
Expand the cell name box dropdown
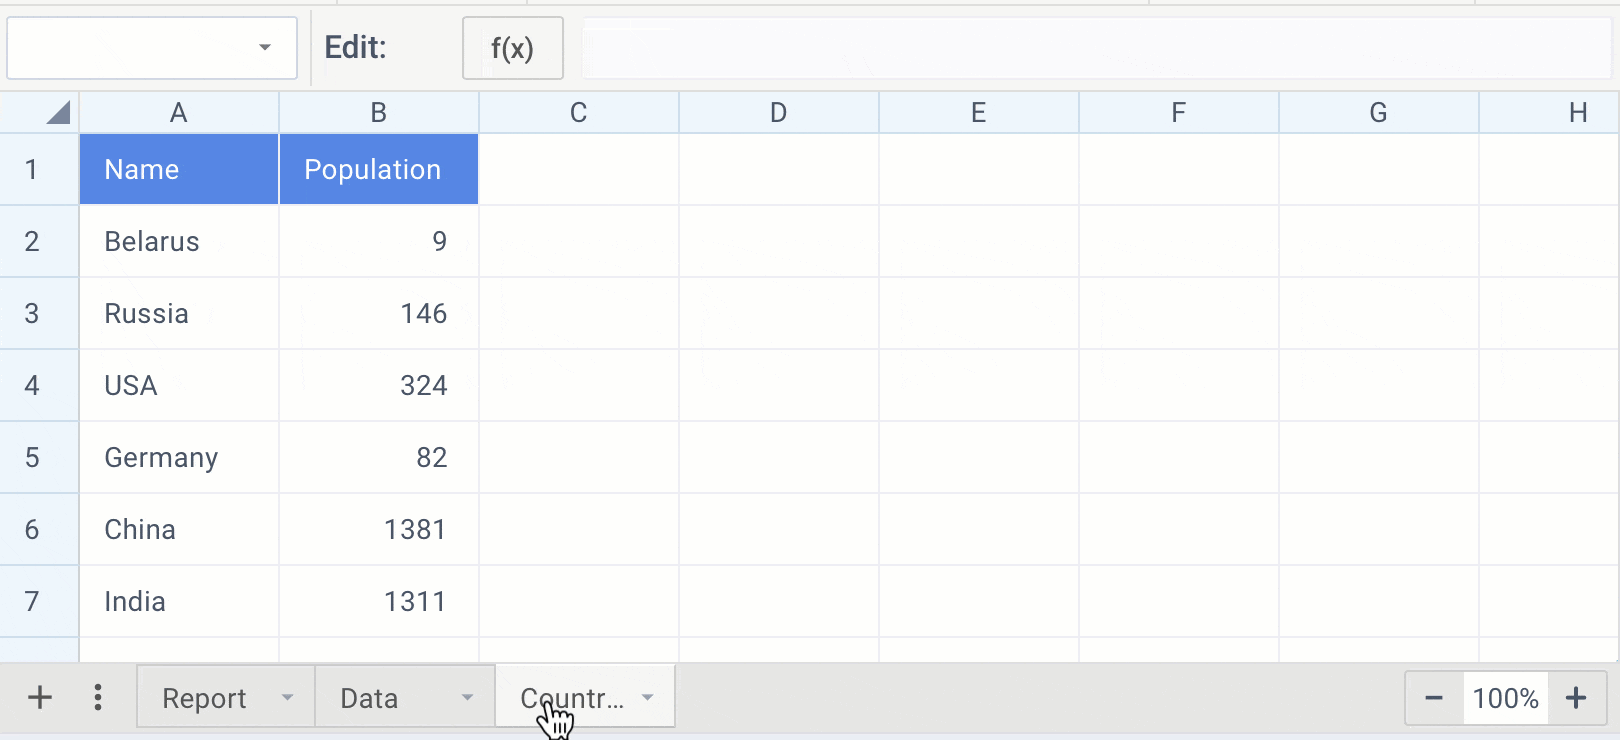(265, 48)
